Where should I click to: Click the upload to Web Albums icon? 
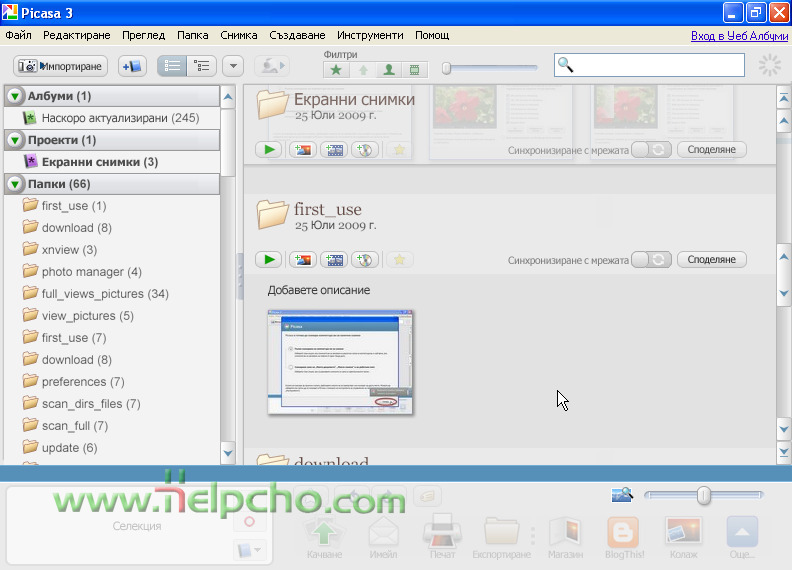(272, 66)
